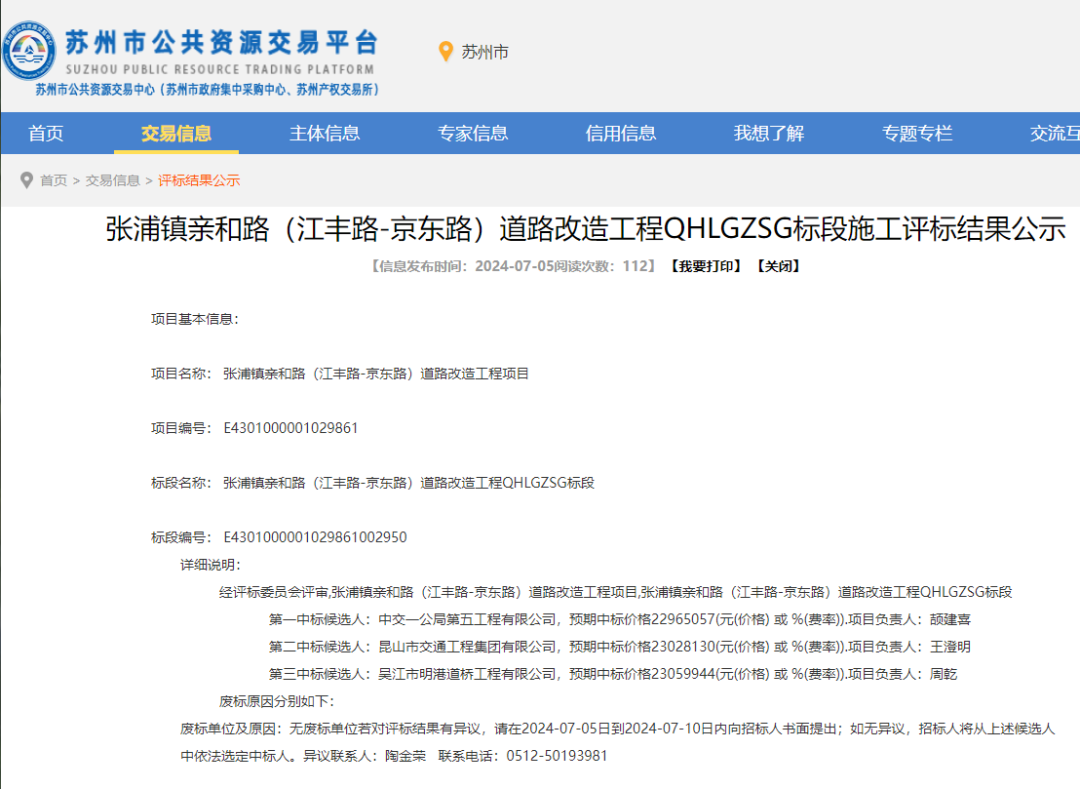Image resolution: width=1080 pixels, height=789 pixels.
Task: Open the 交流互动 navigation tab
Action: click(1054, 134)
